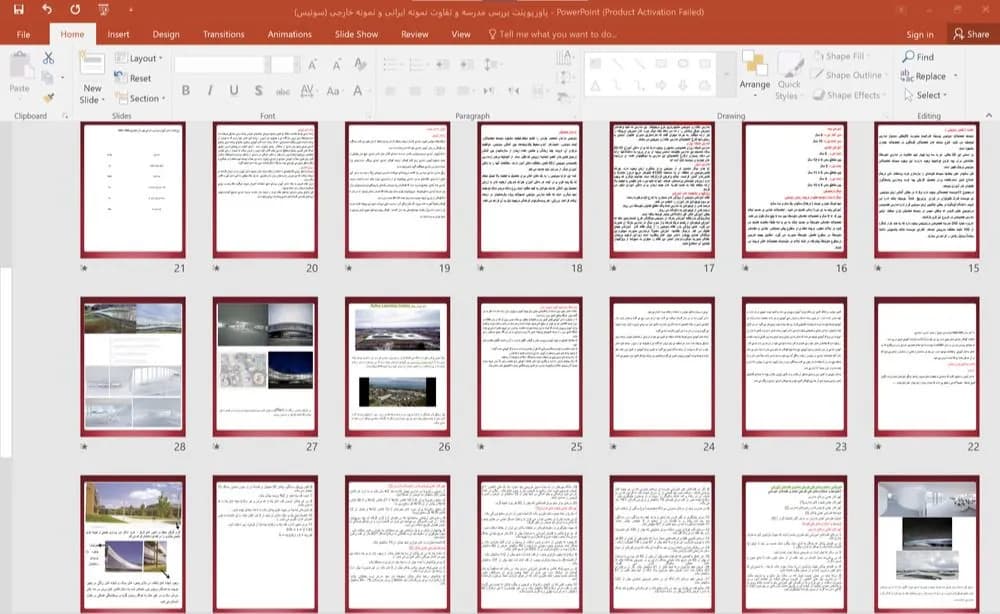Open the Slide Show tab
The image size is (1000, 614).
357,34
